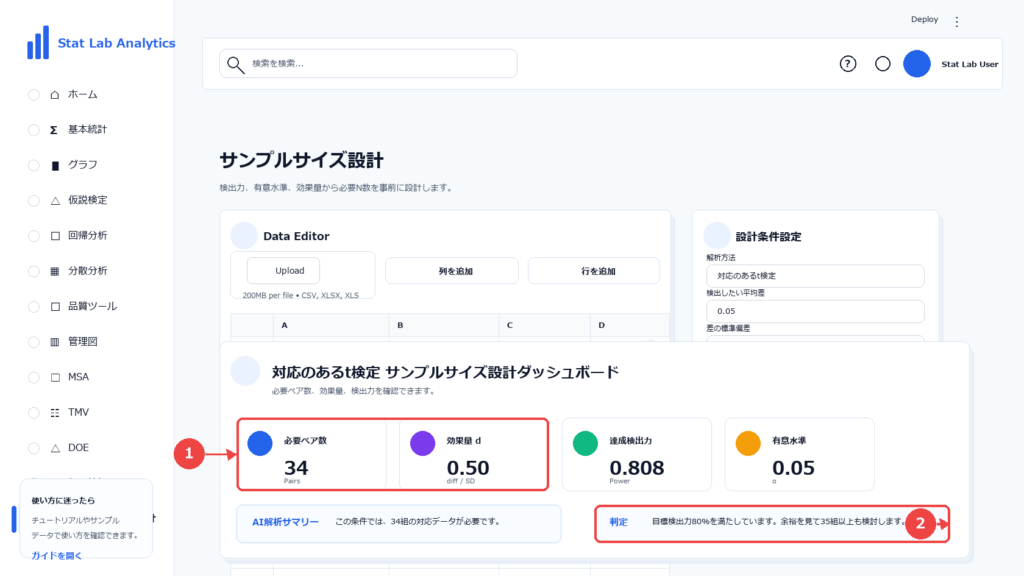Click the 達成検出力 value 0.808

click(637, 468)
